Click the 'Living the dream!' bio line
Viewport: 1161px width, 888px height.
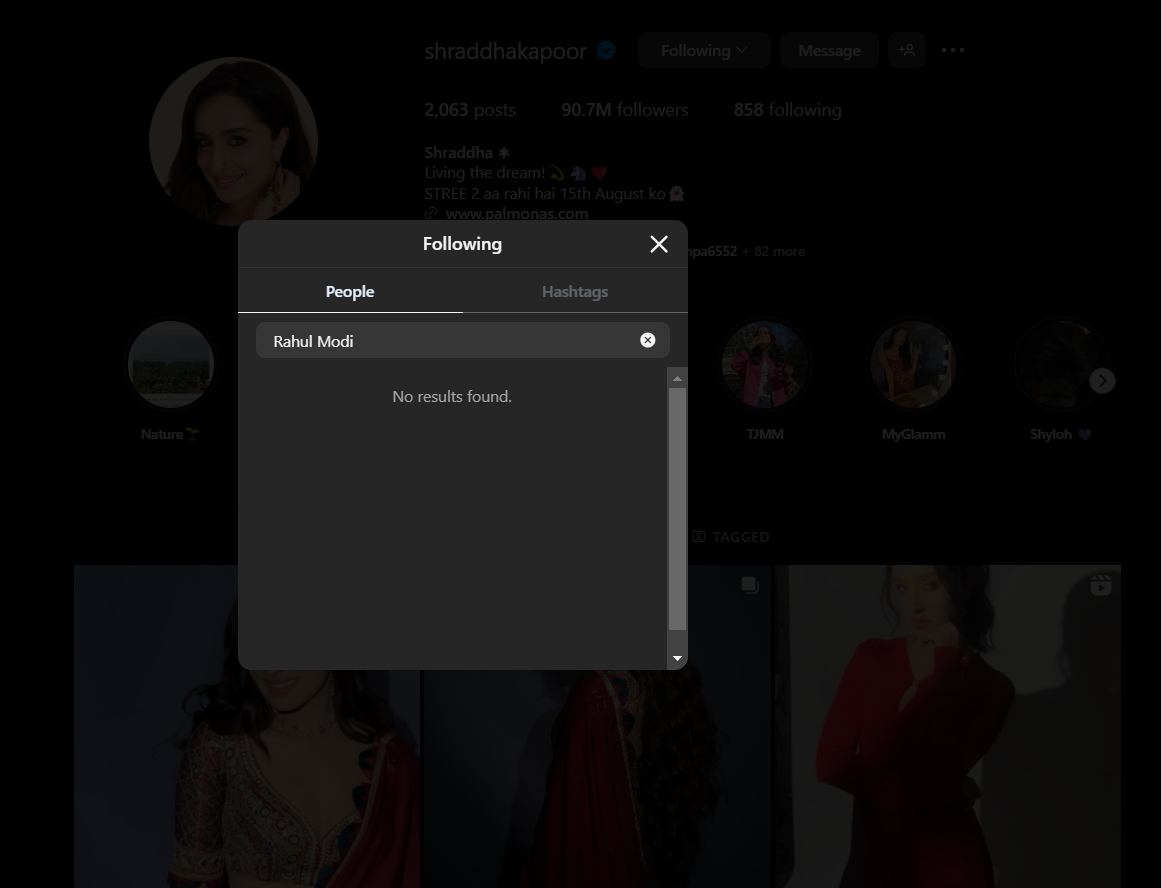coord(516,173)
